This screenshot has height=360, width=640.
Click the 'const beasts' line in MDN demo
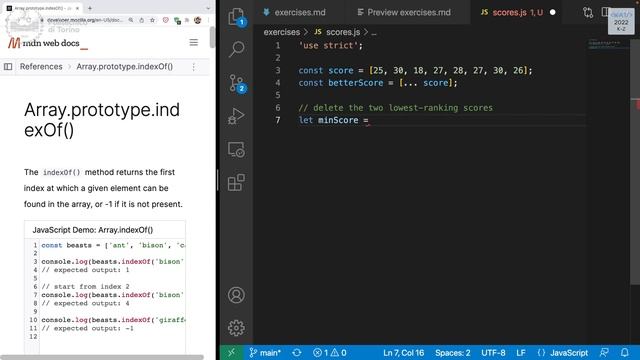(113, 245)
